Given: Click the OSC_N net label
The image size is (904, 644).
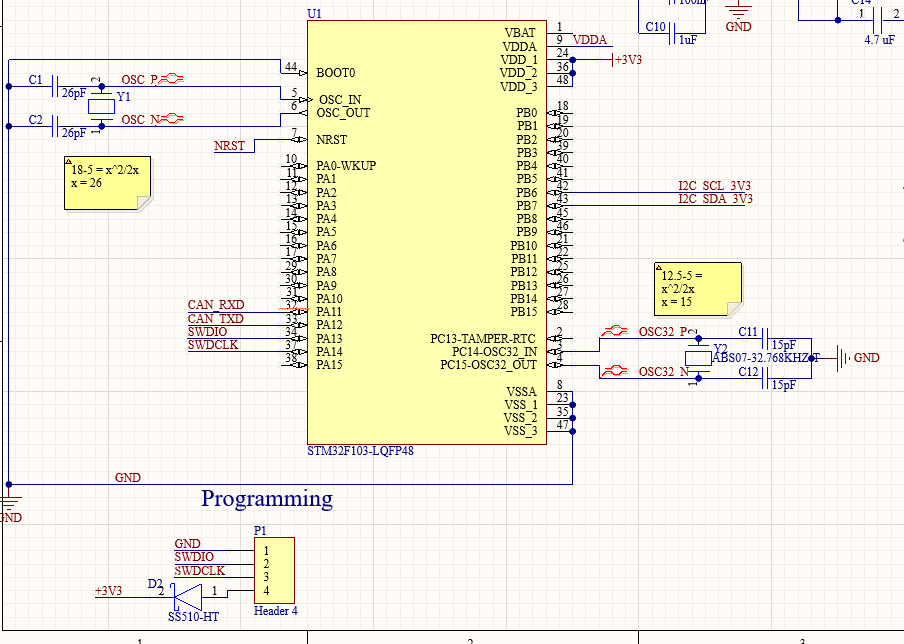Looking at the screenshot, I should [x=141, y=119].
